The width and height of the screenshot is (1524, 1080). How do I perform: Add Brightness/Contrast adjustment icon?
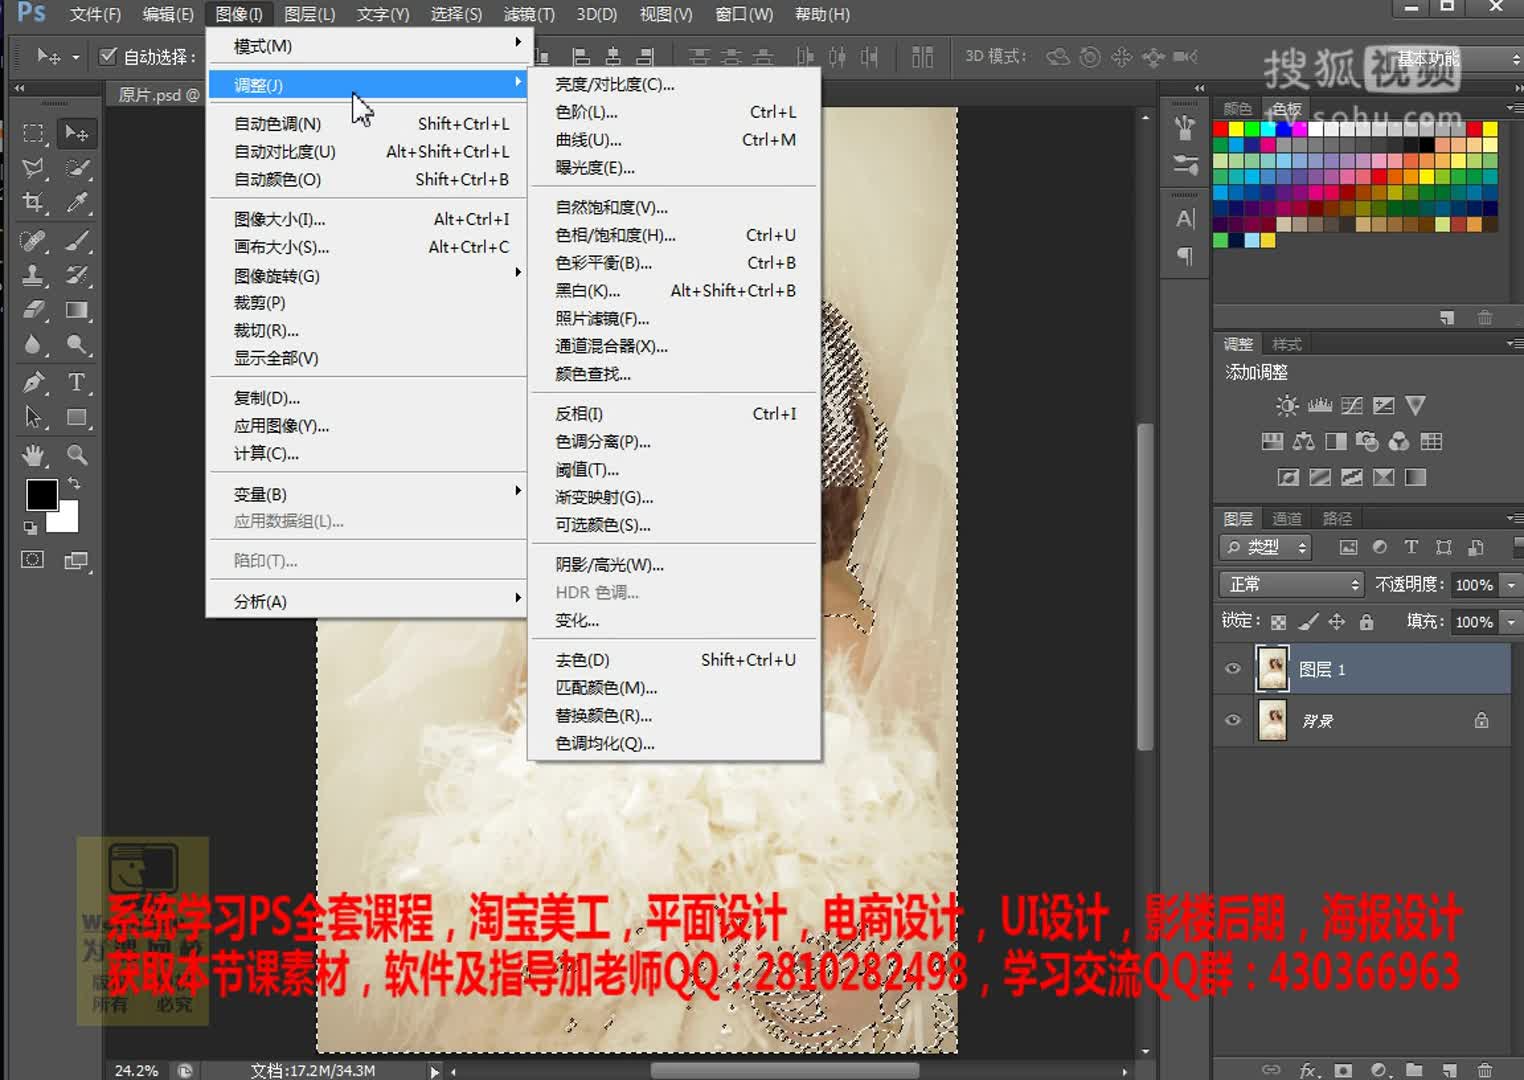coord(1287,405)
